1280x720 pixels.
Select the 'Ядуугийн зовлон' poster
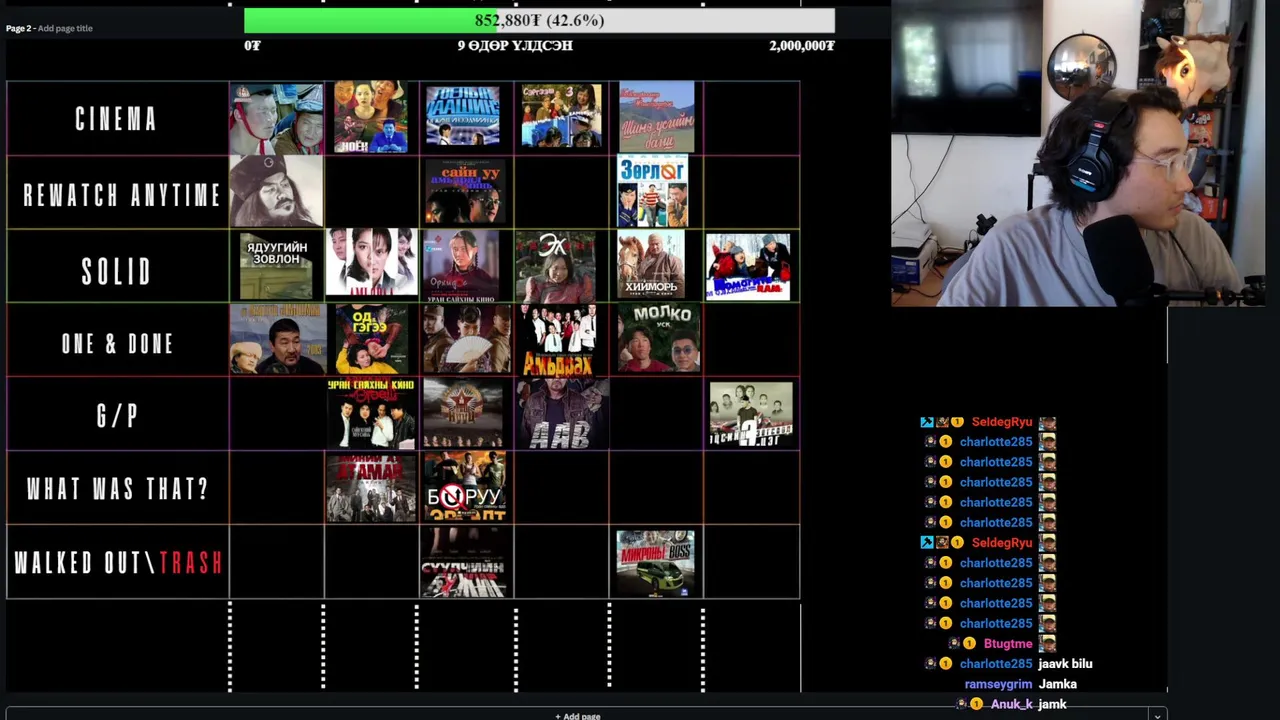pos(276,267)
